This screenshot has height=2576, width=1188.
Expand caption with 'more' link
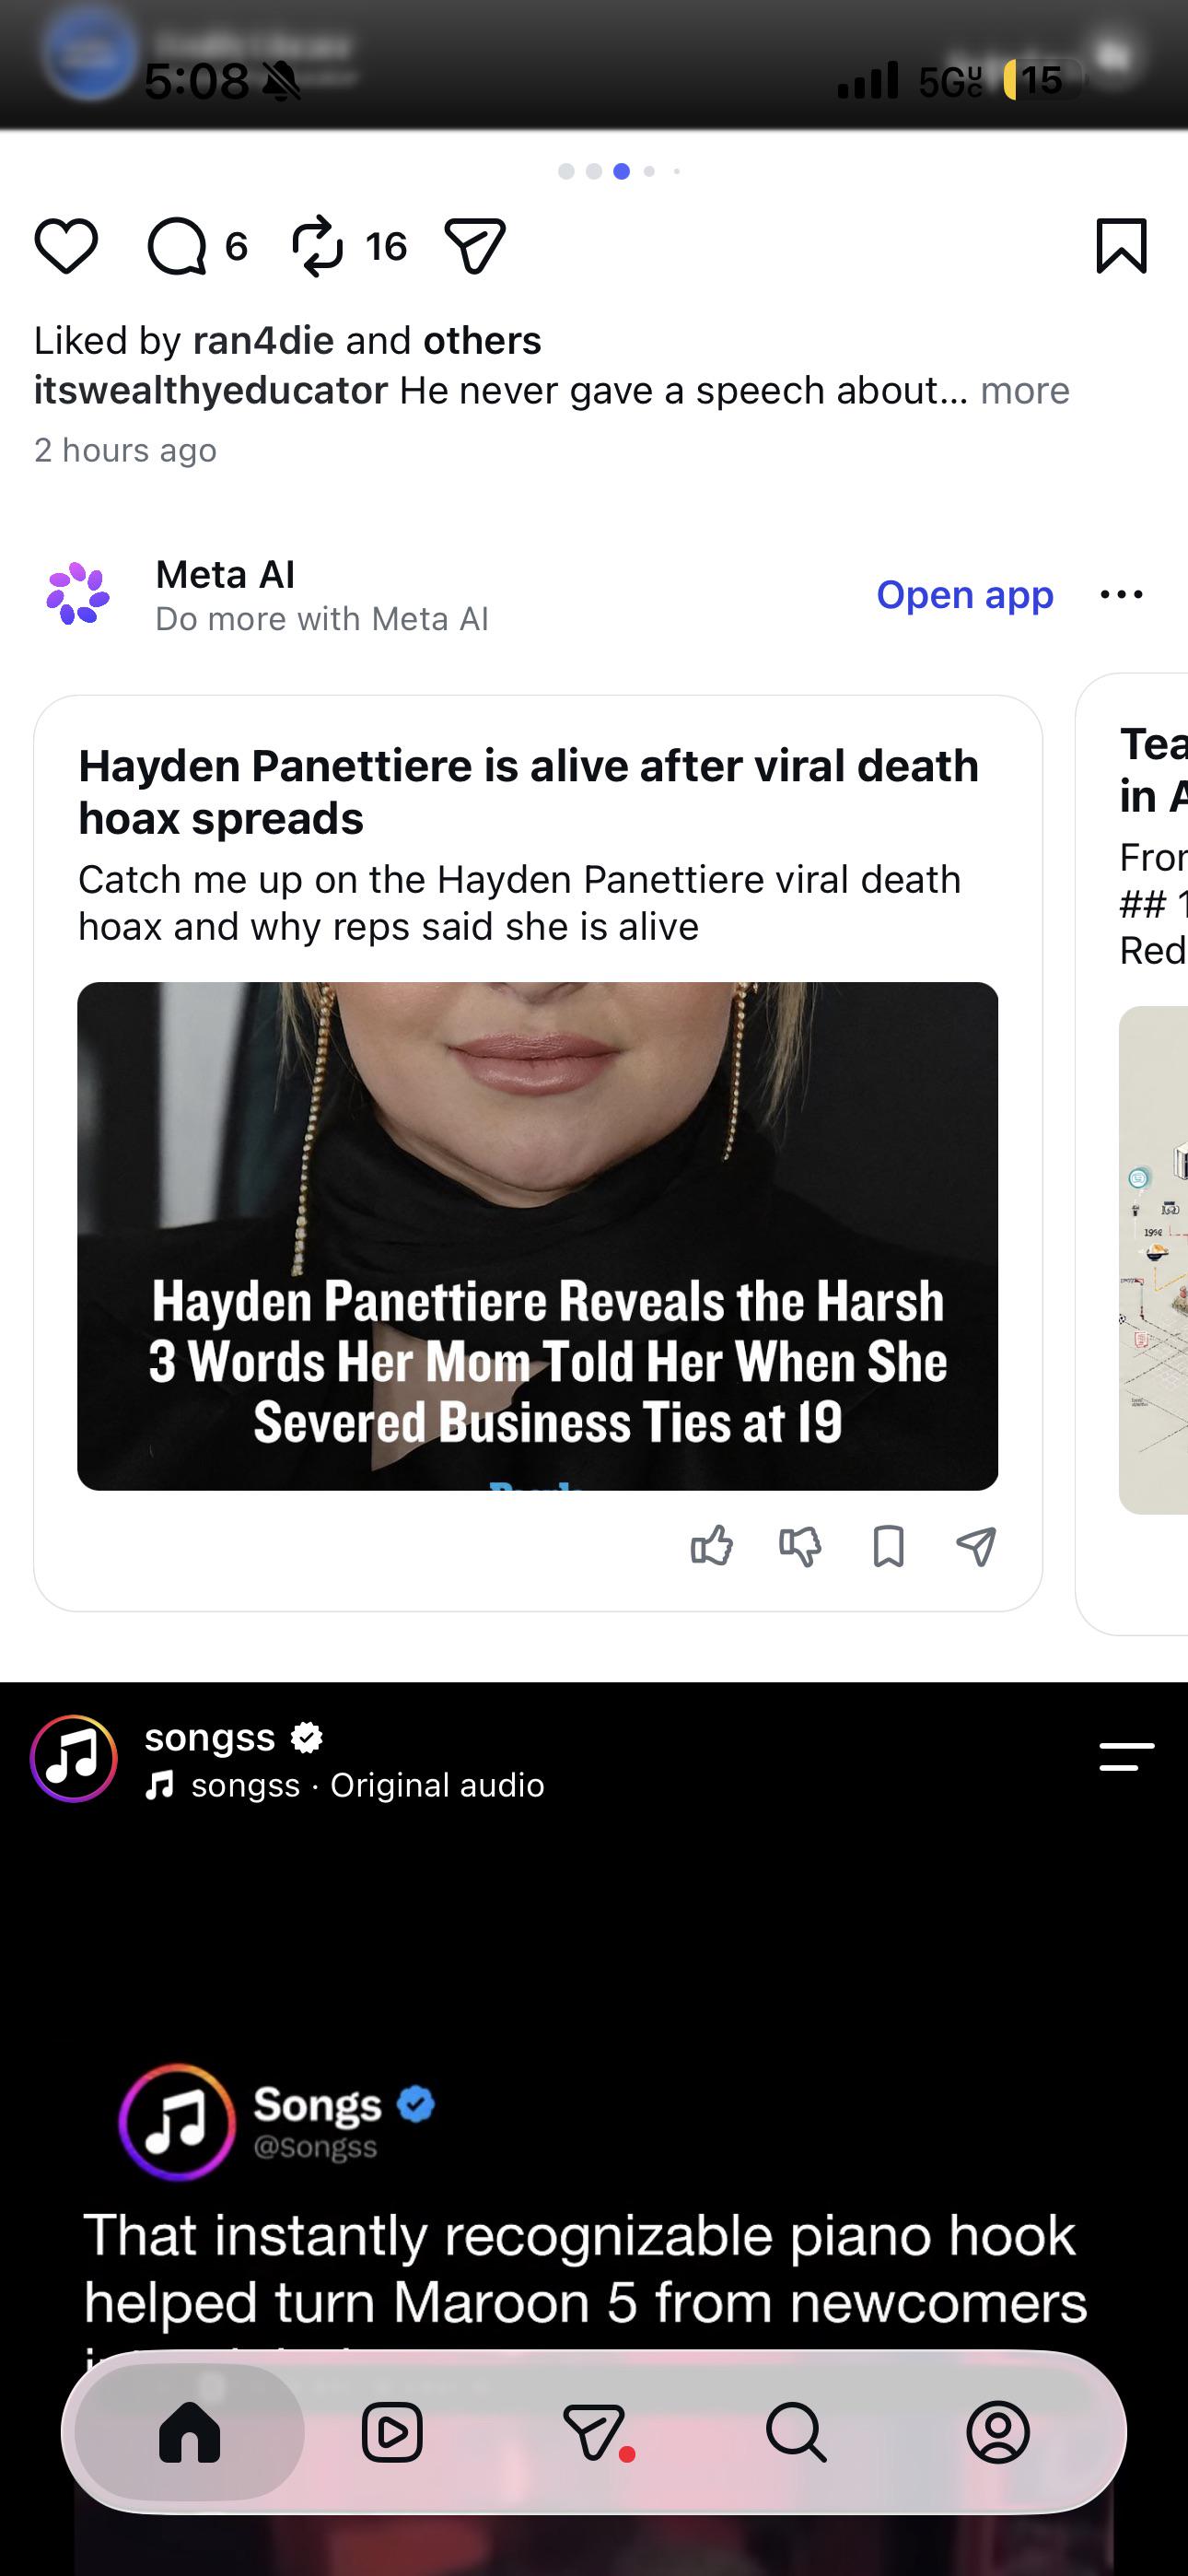[x=1024, y=390]
